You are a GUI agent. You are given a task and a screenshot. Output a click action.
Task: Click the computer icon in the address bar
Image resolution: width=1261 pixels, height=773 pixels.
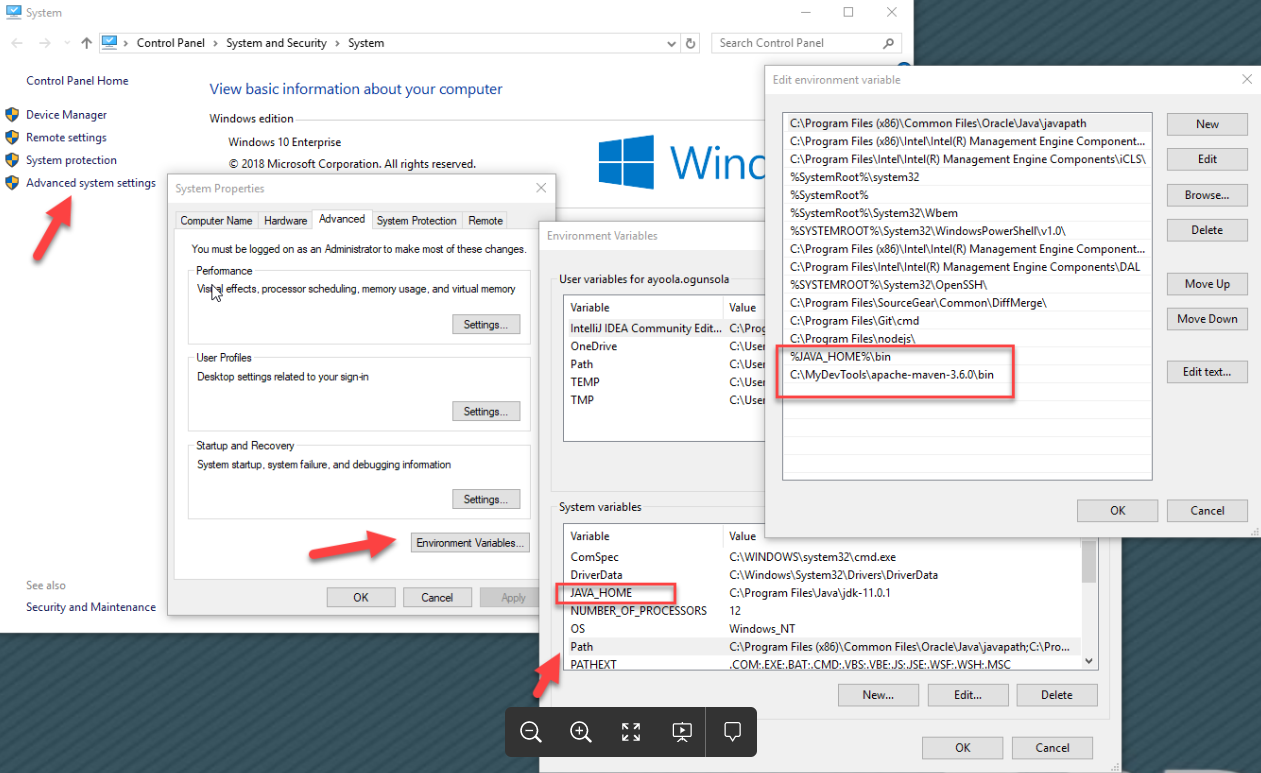pos(110,43)
